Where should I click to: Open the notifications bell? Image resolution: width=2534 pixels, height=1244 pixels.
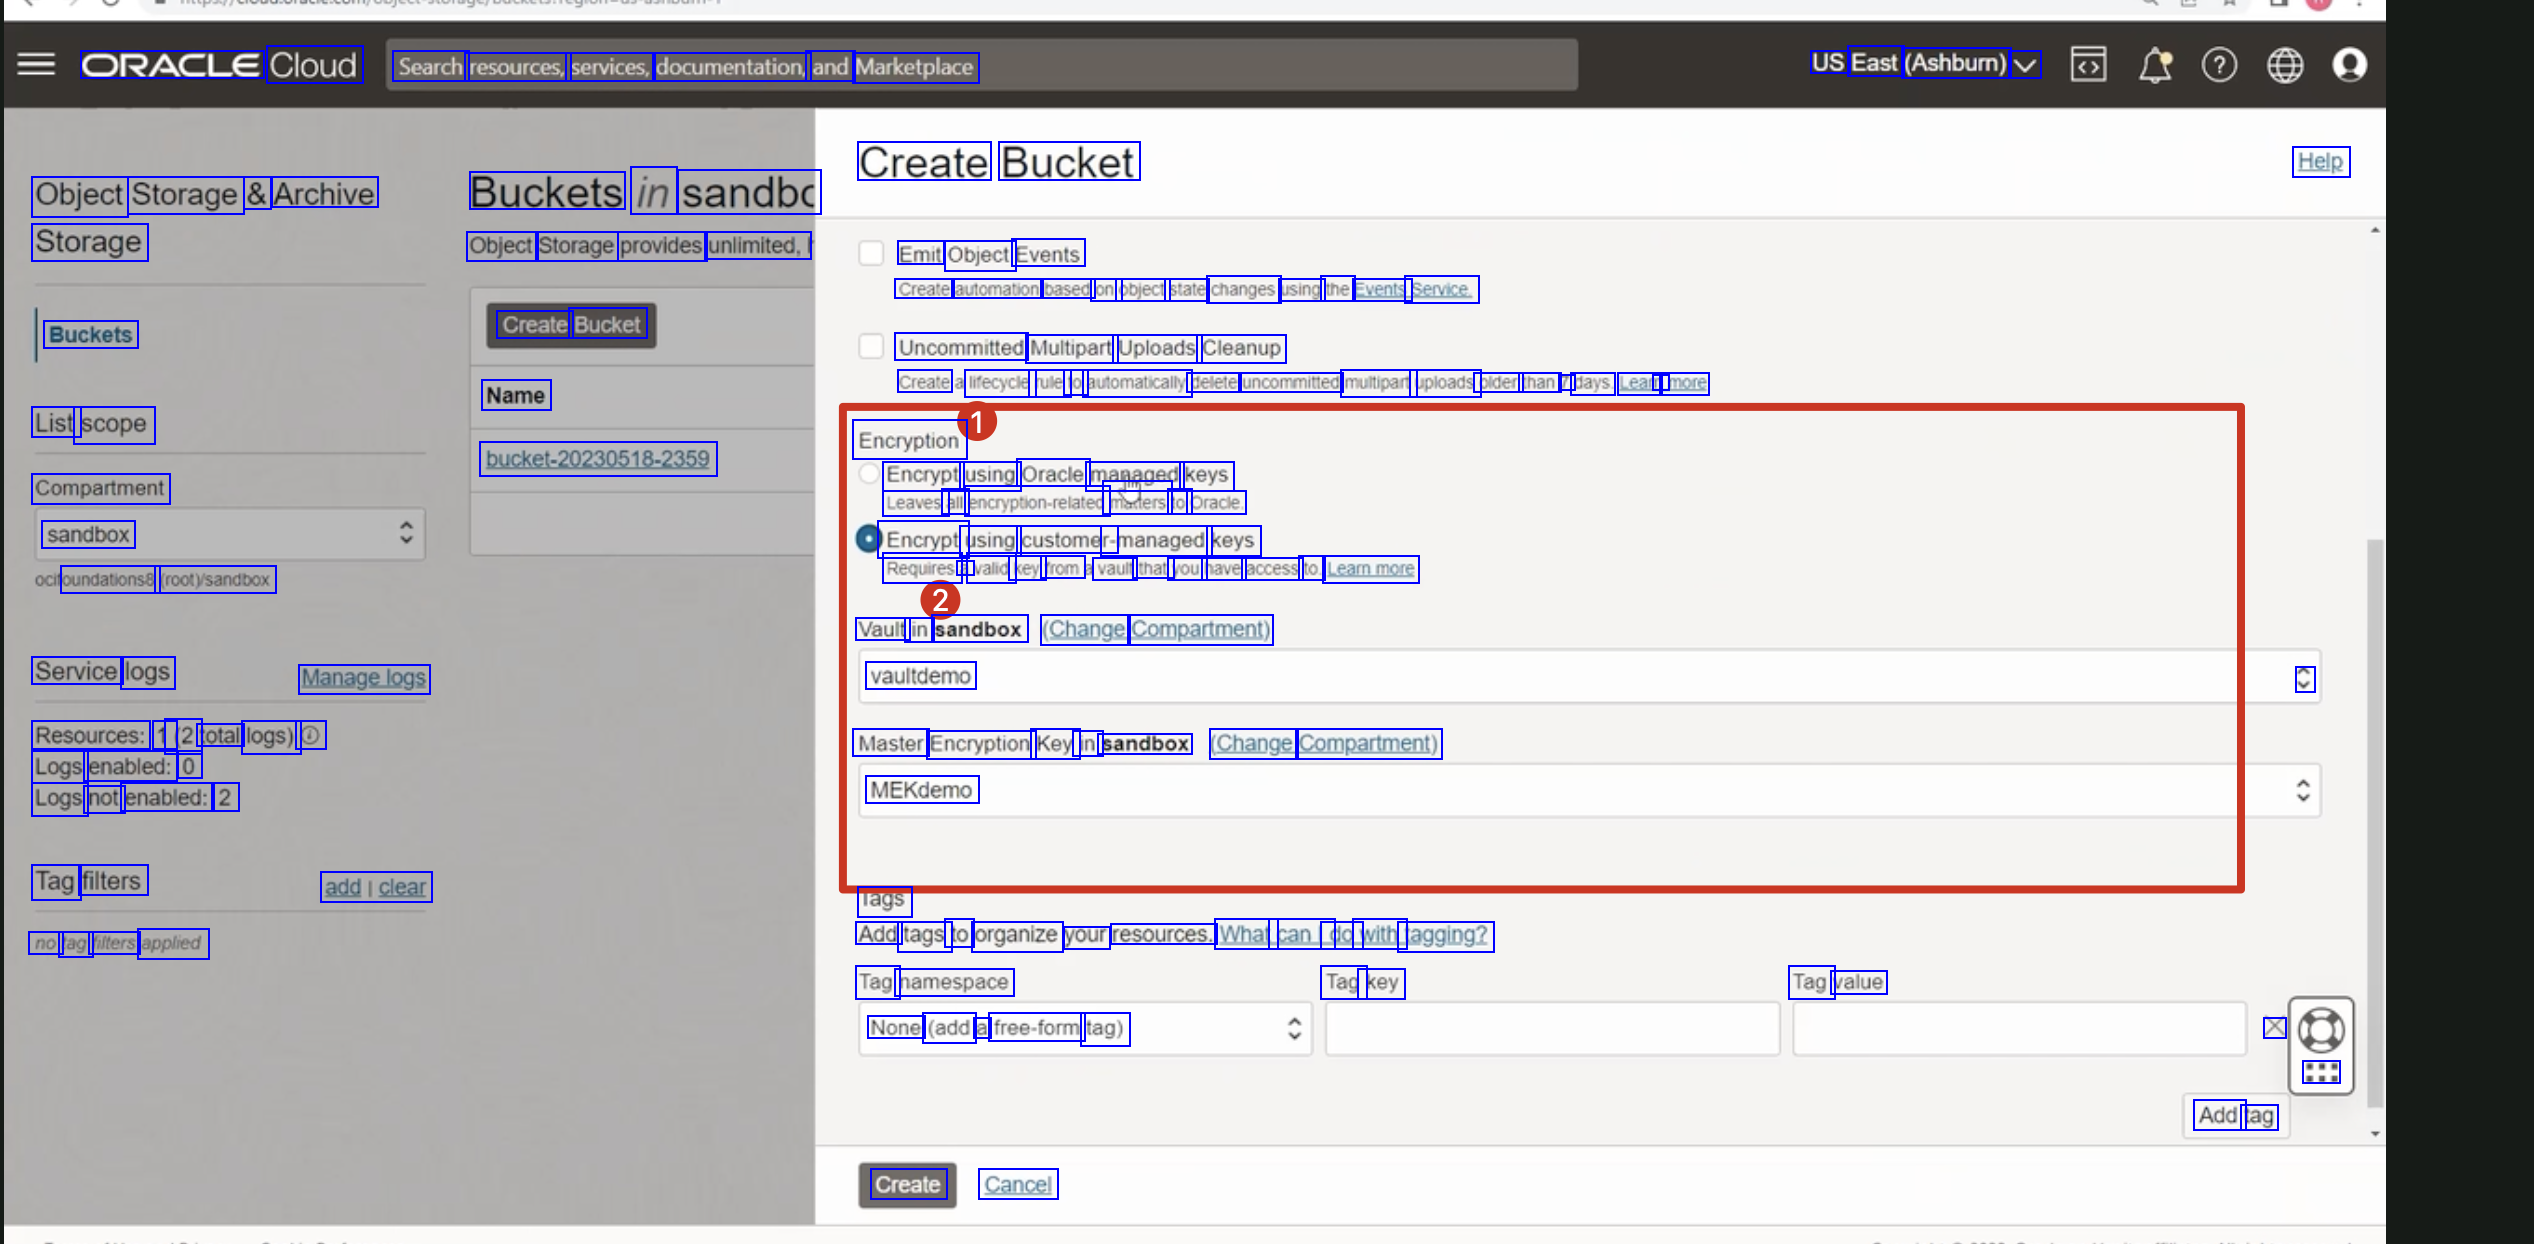tap(2154, 65)
